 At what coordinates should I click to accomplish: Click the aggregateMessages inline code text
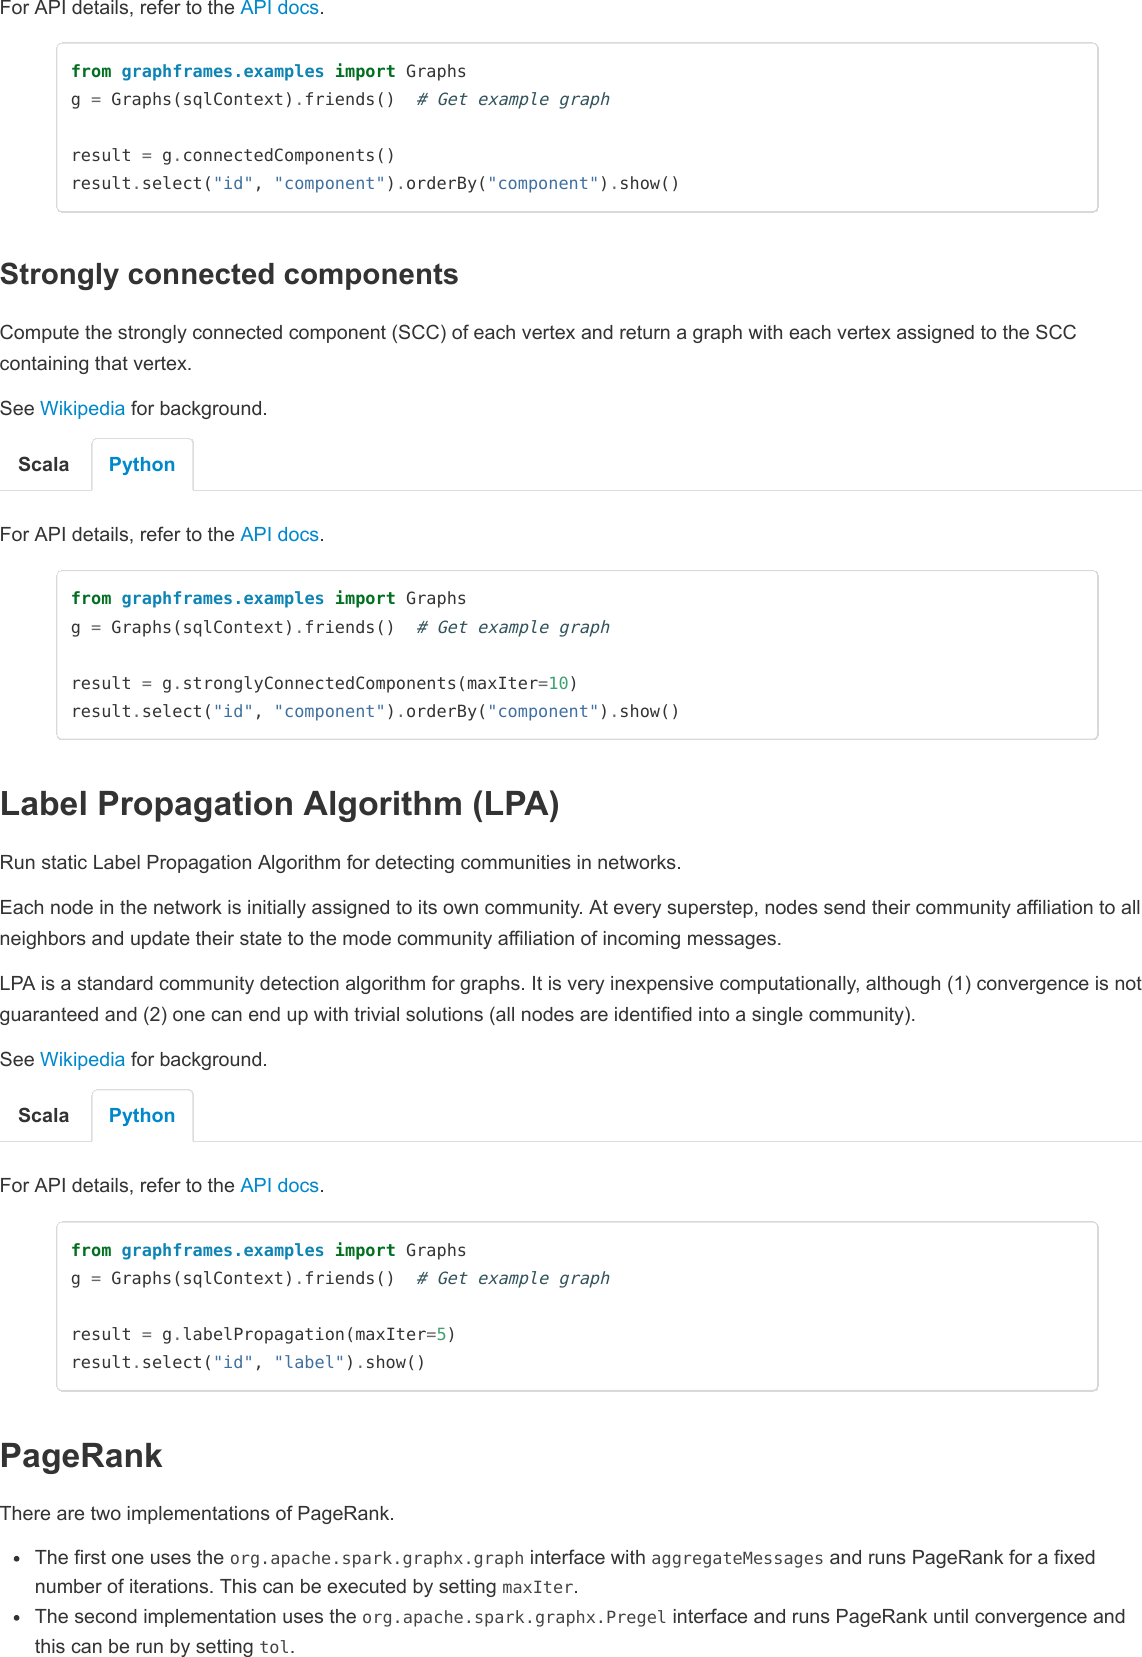point(736,1557)
